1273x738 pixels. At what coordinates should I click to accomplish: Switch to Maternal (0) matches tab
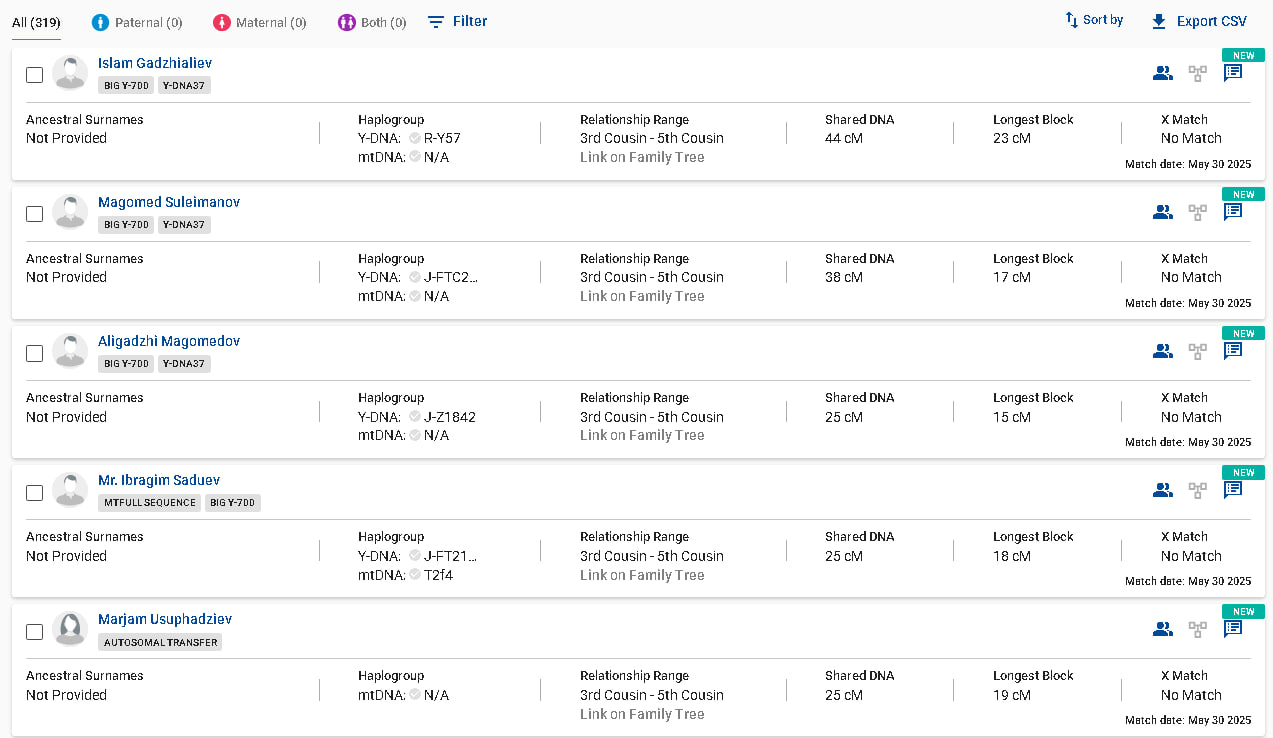(260, 22)
